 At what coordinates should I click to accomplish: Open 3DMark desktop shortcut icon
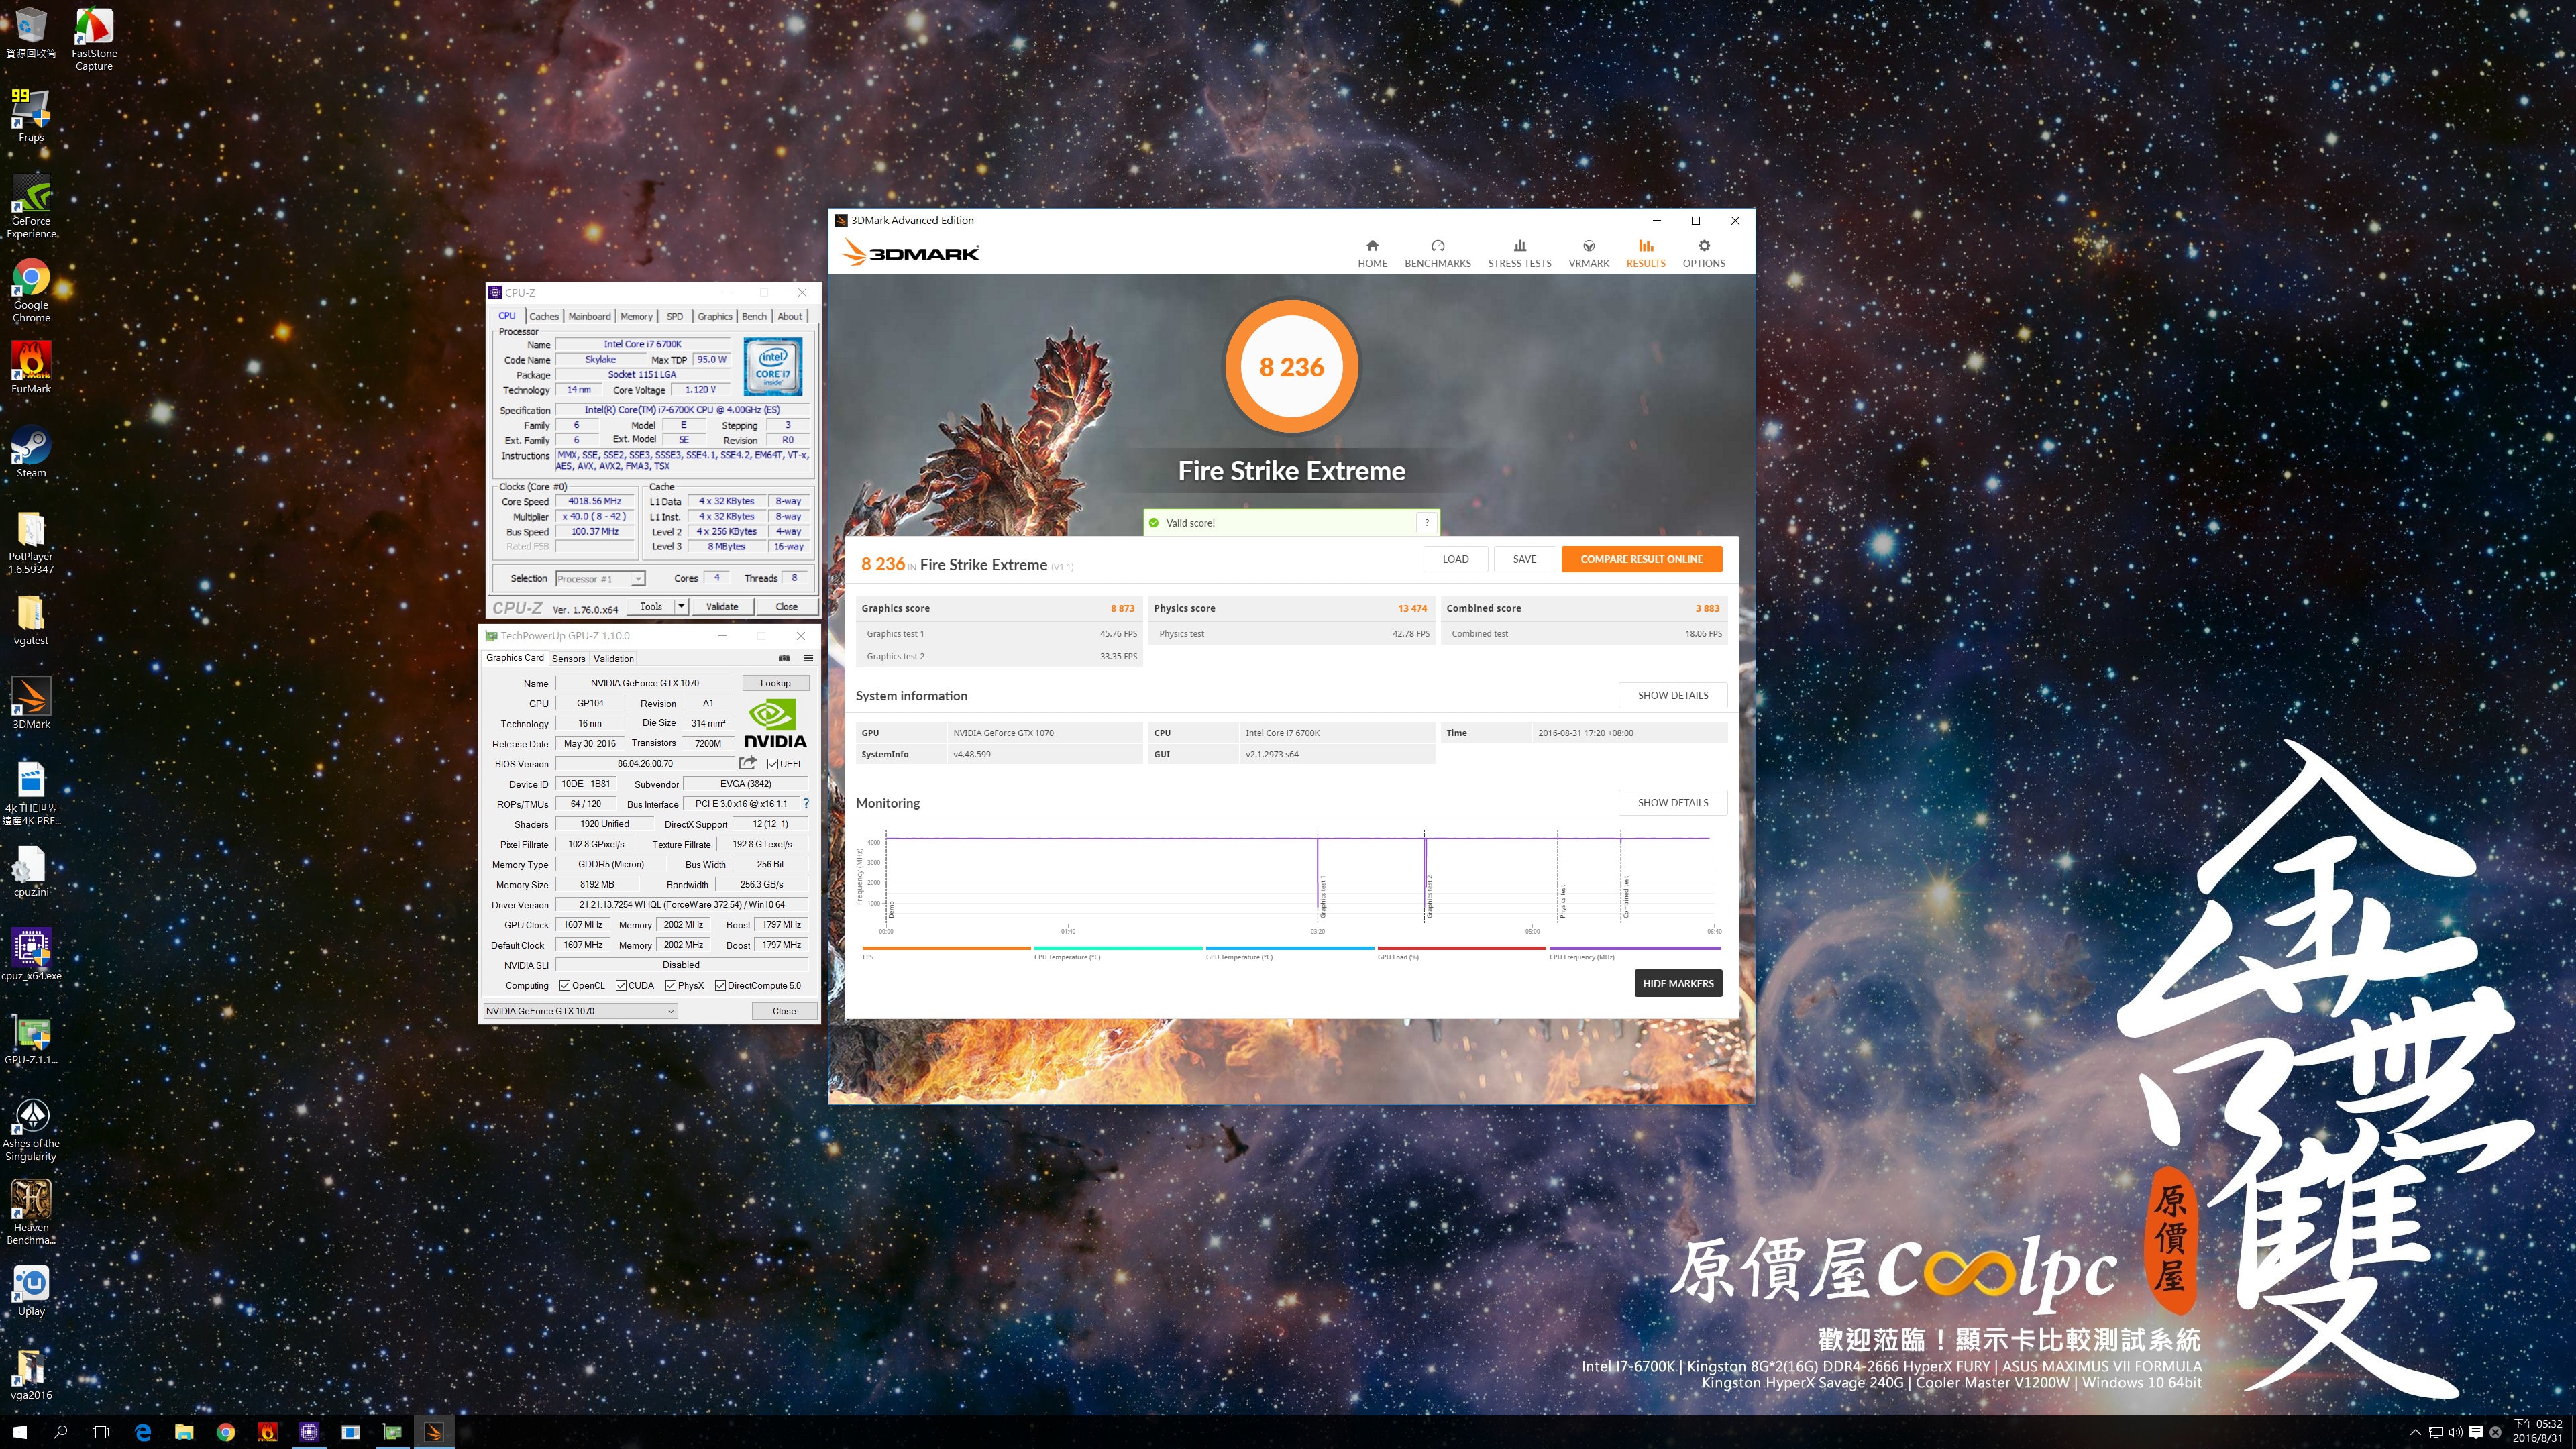click(x=31, y=702)
